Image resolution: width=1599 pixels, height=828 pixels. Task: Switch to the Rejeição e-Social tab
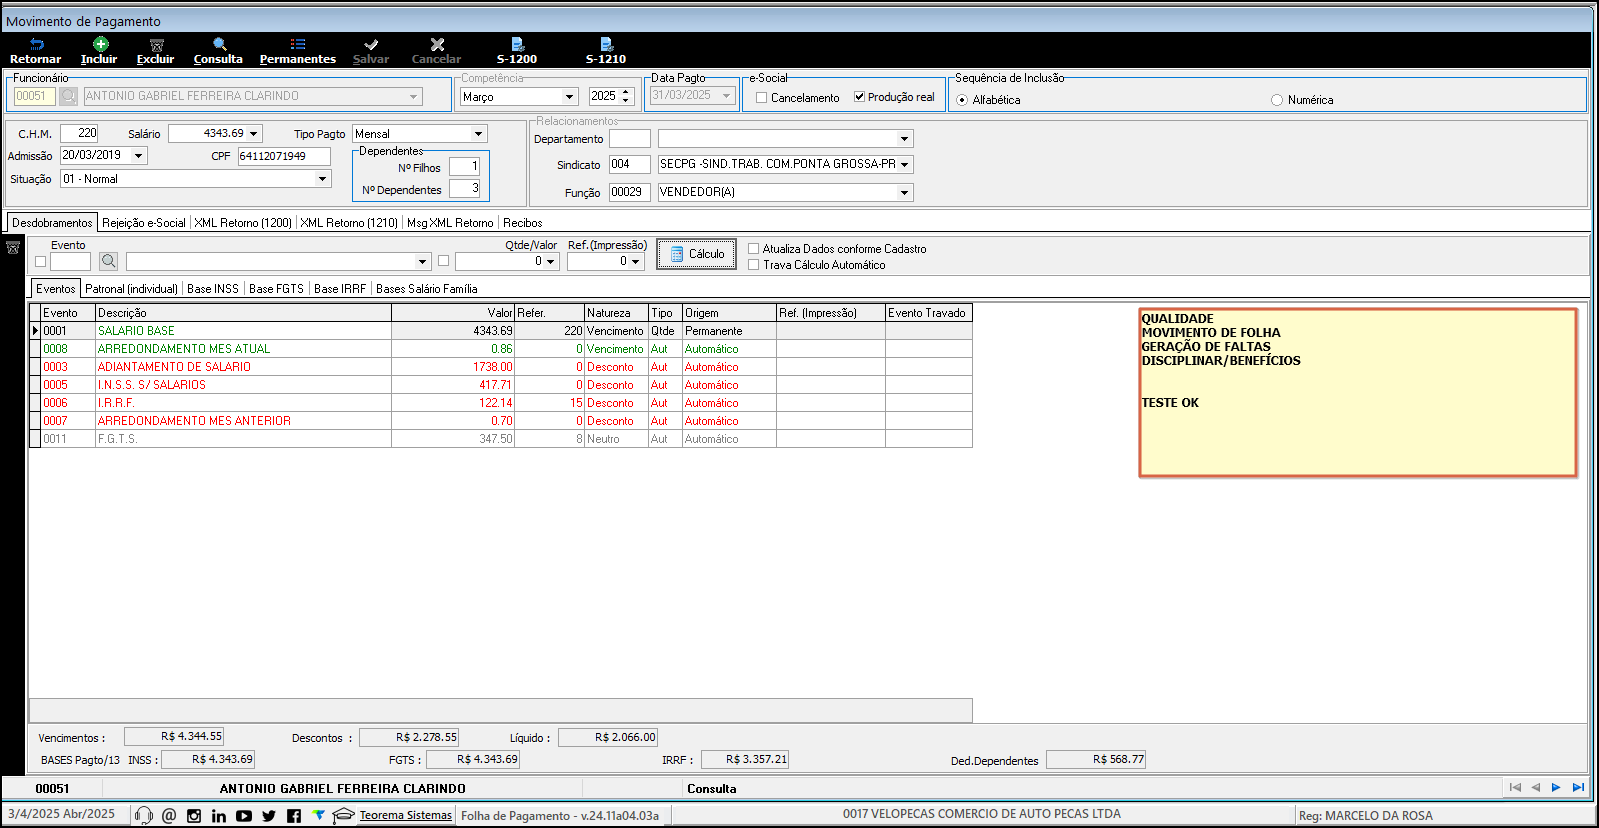tap(144, 223)
